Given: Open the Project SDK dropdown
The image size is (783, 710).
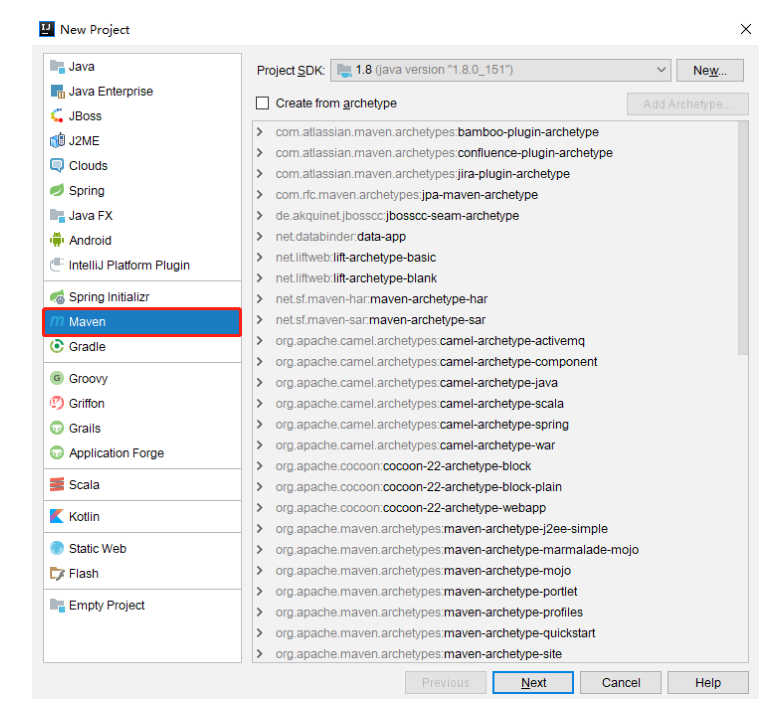Looking at the screenshot, I should click(x=501, y=70).
